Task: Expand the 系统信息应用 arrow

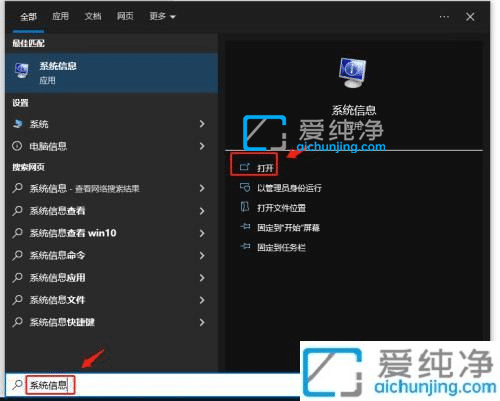Action: (x=202, y=278)
